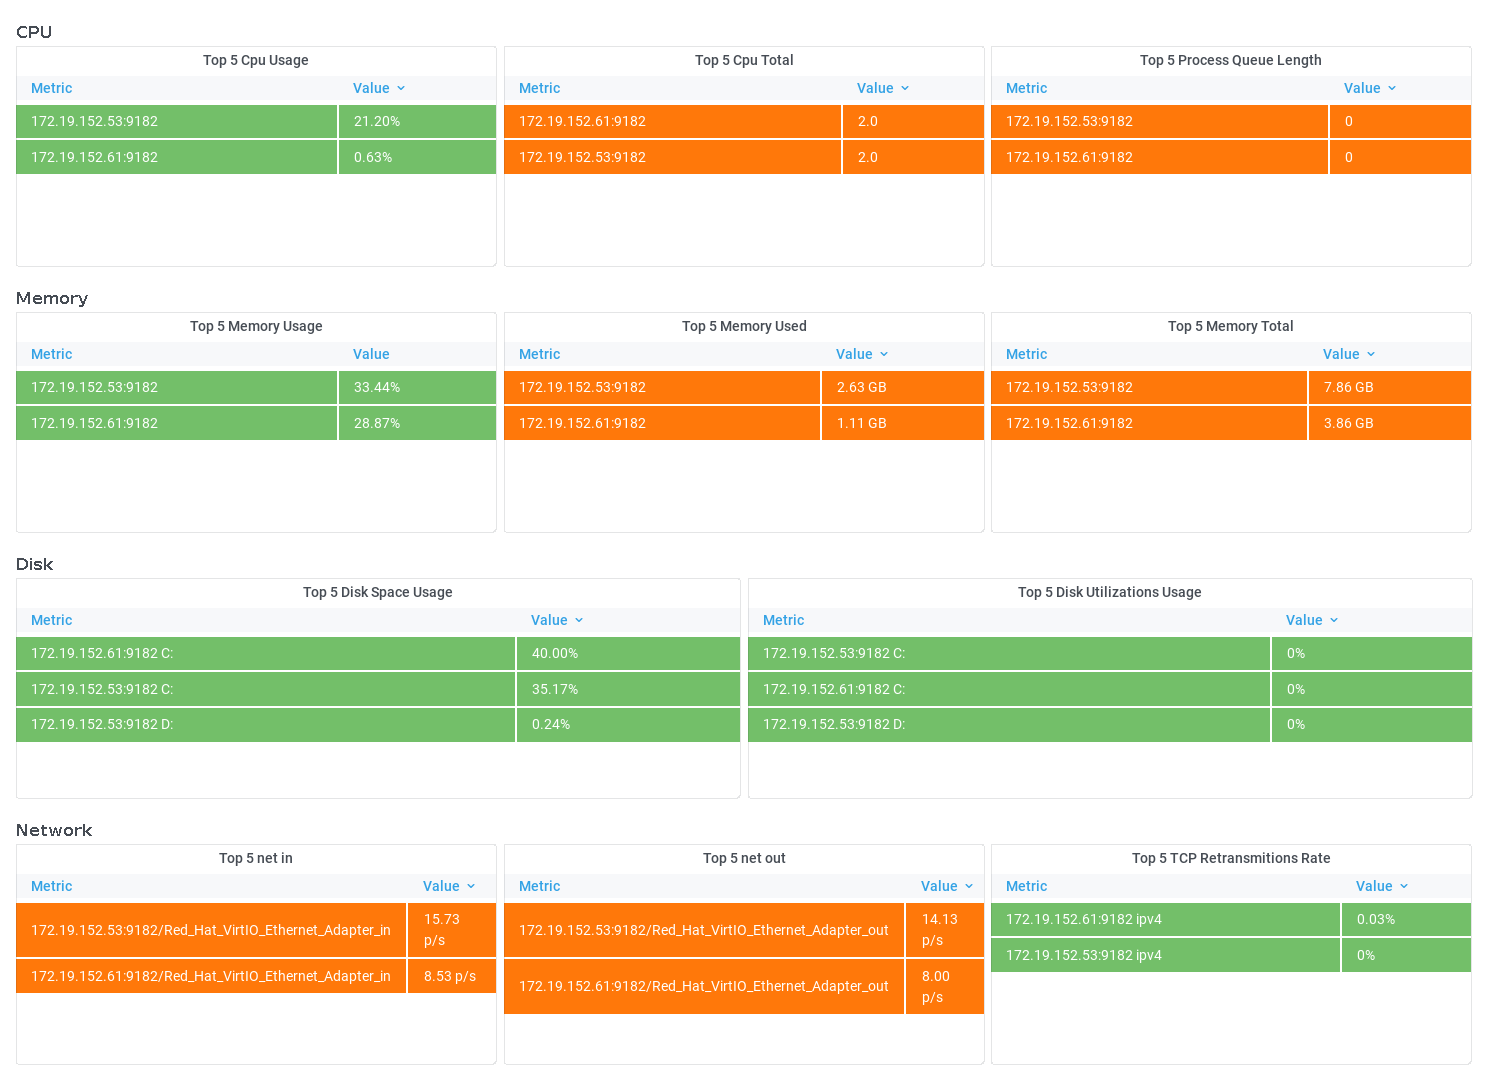
Task: Select the 0.63% CPU usage cell
Action: coord(418,157)
